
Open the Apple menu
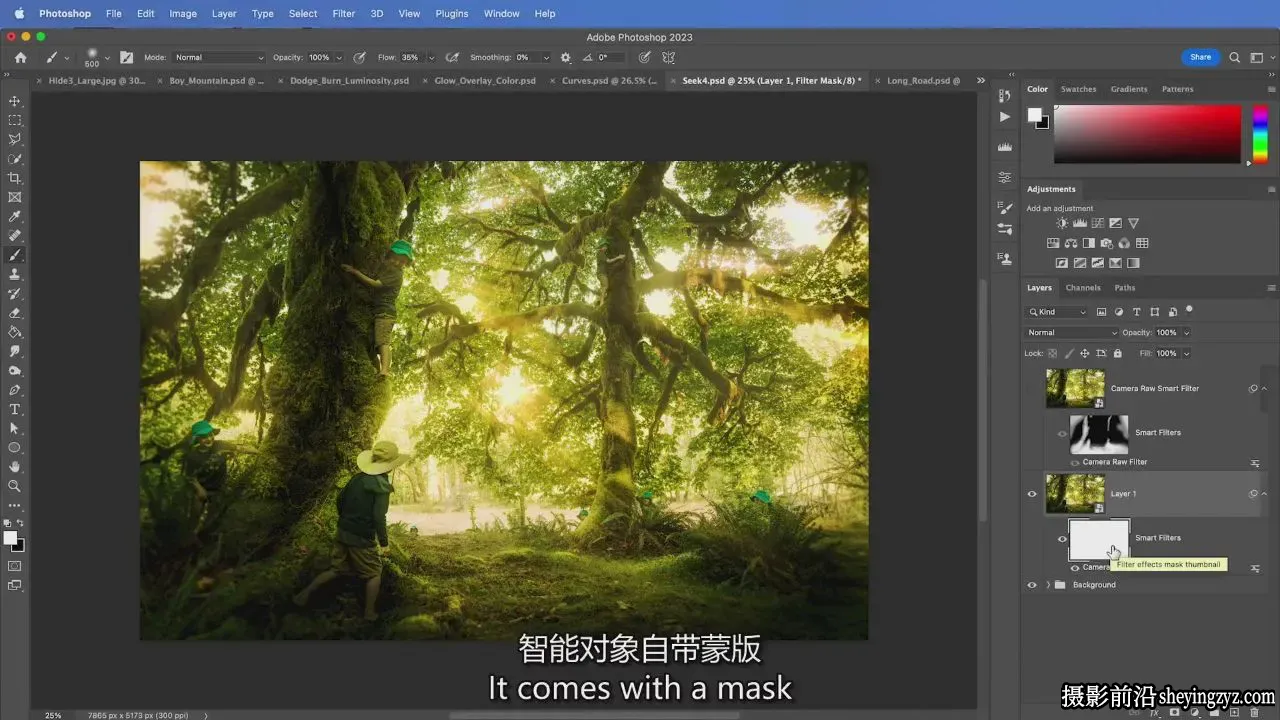(x=18, y=14)
